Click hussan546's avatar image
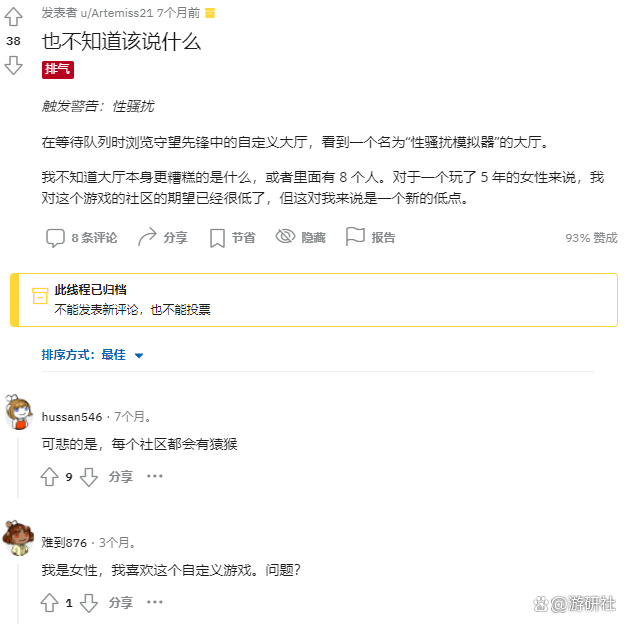Screen dimensions: 629x626 (x=18, y=411)
